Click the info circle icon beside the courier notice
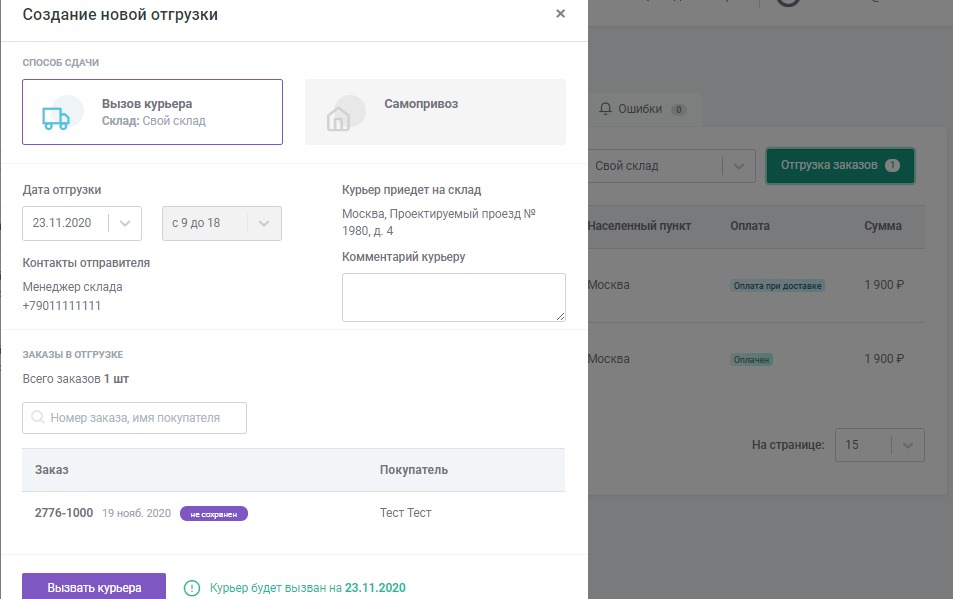This screenshot has height=599, width=953. (192, 588)
